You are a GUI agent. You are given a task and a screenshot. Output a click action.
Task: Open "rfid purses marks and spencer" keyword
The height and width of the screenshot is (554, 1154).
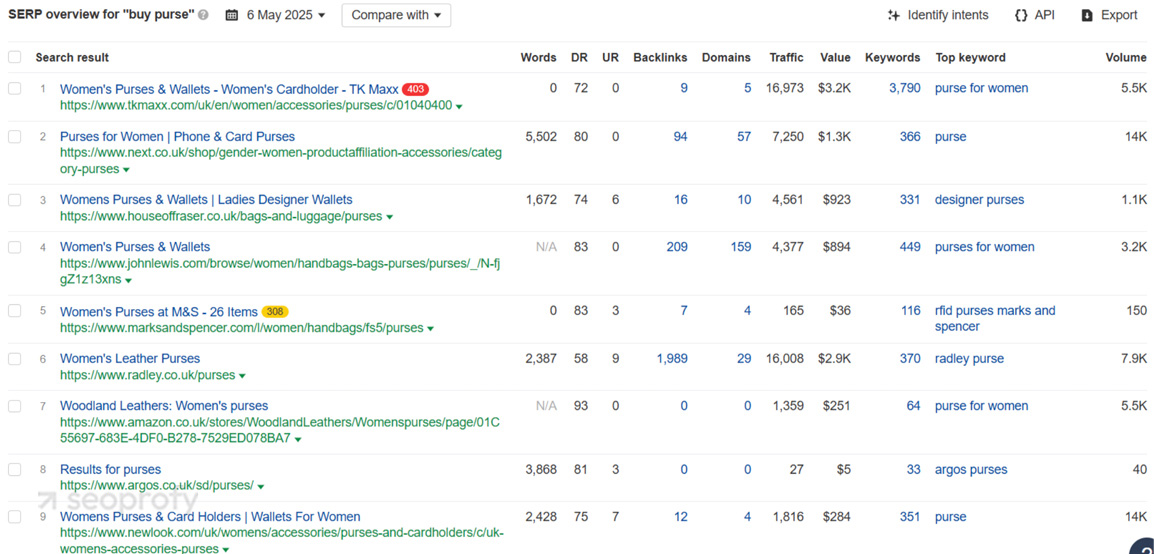tap(995, 319)
